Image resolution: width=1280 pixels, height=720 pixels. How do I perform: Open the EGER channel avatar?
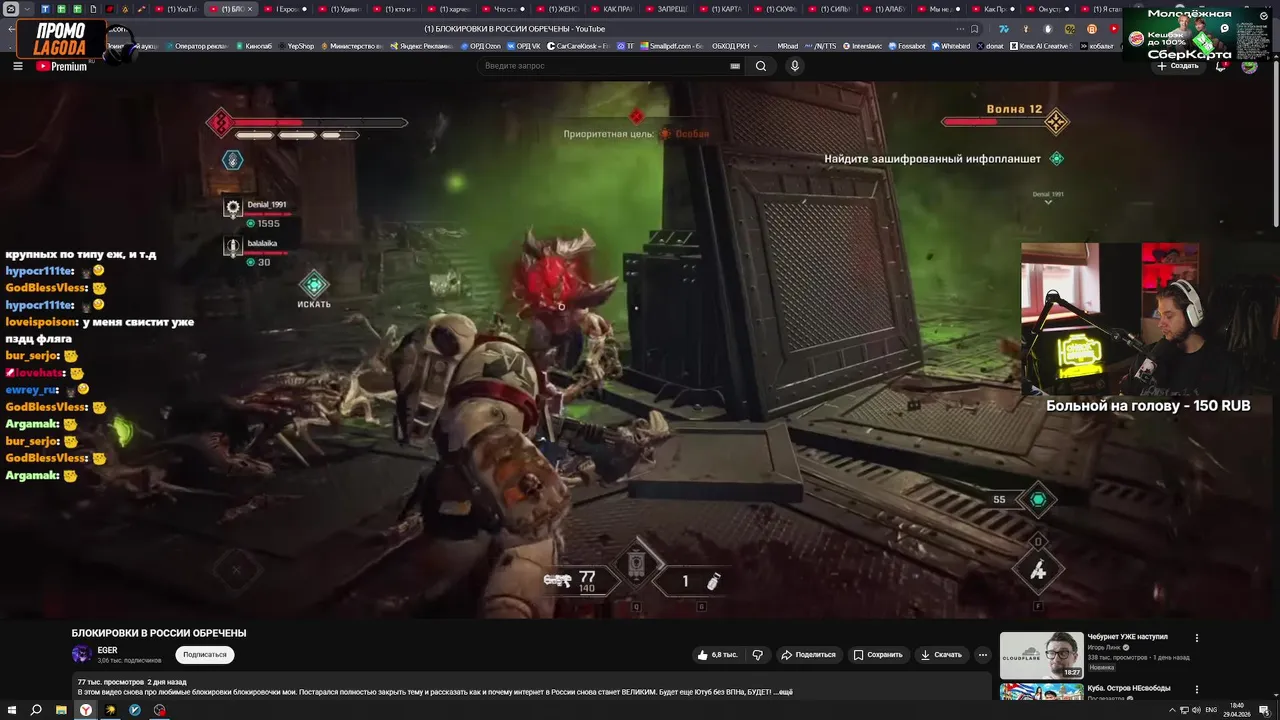click(81, 655)
